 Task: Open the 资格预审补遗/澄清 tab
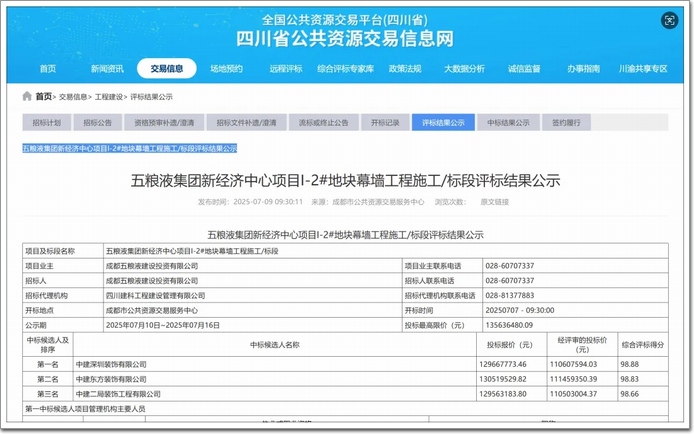coord(164,123)
